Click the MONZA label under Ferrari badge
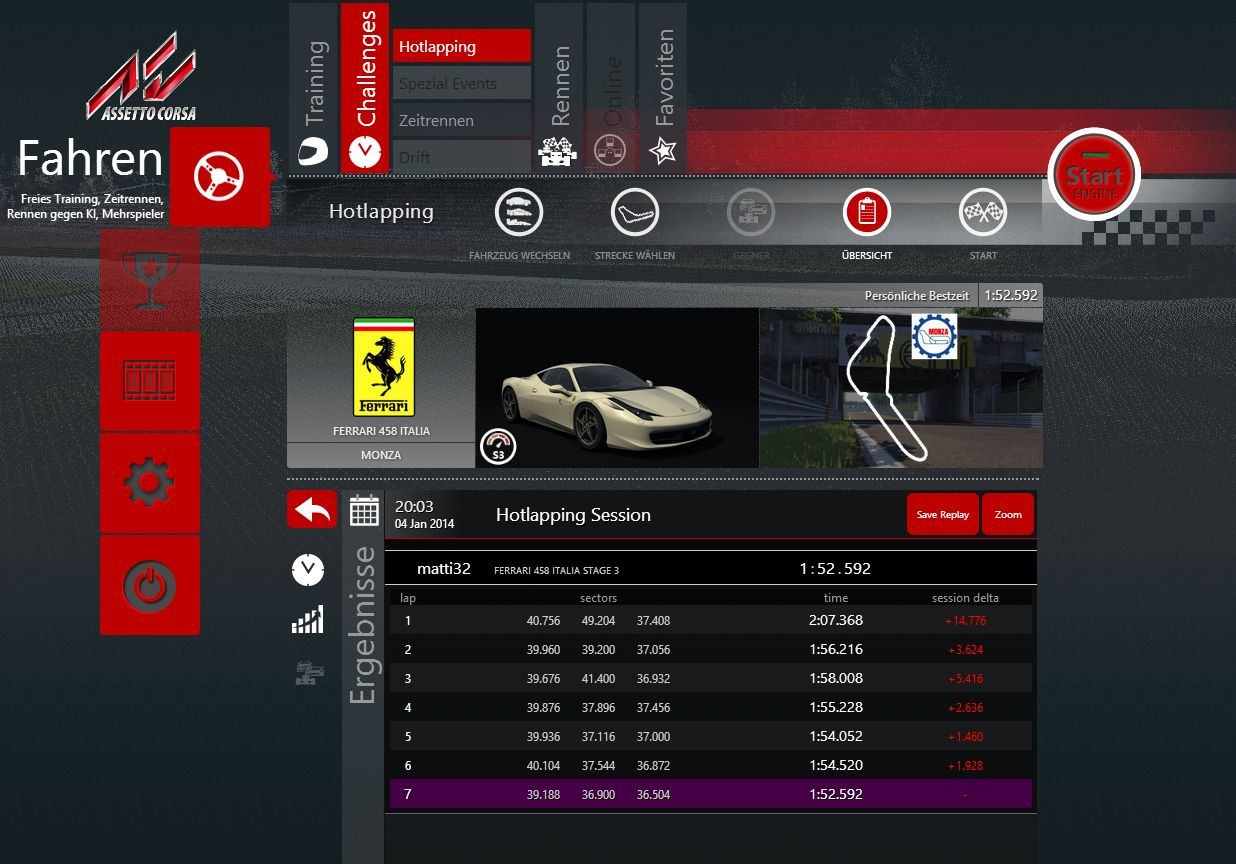1236x864 pixels. [381, 455]
